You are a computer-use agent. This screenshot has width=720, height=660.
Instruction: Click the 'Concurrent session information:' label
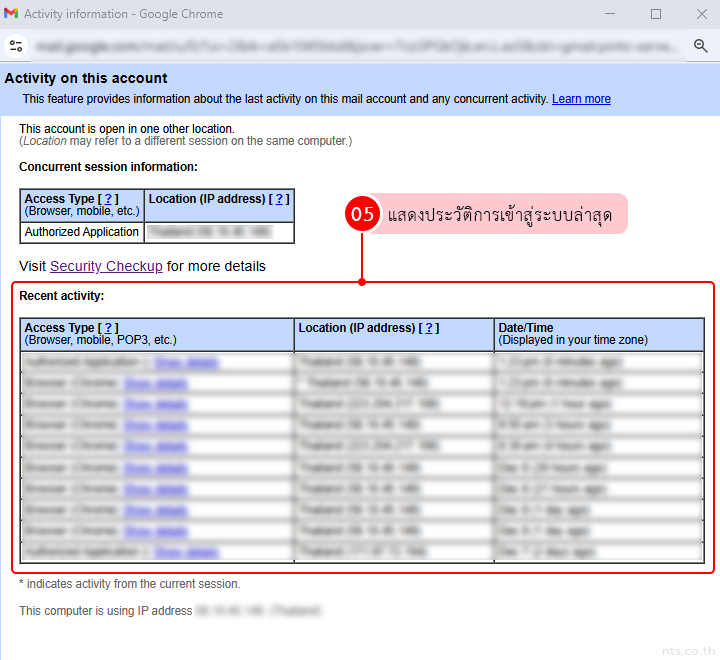tap(108, 167)
